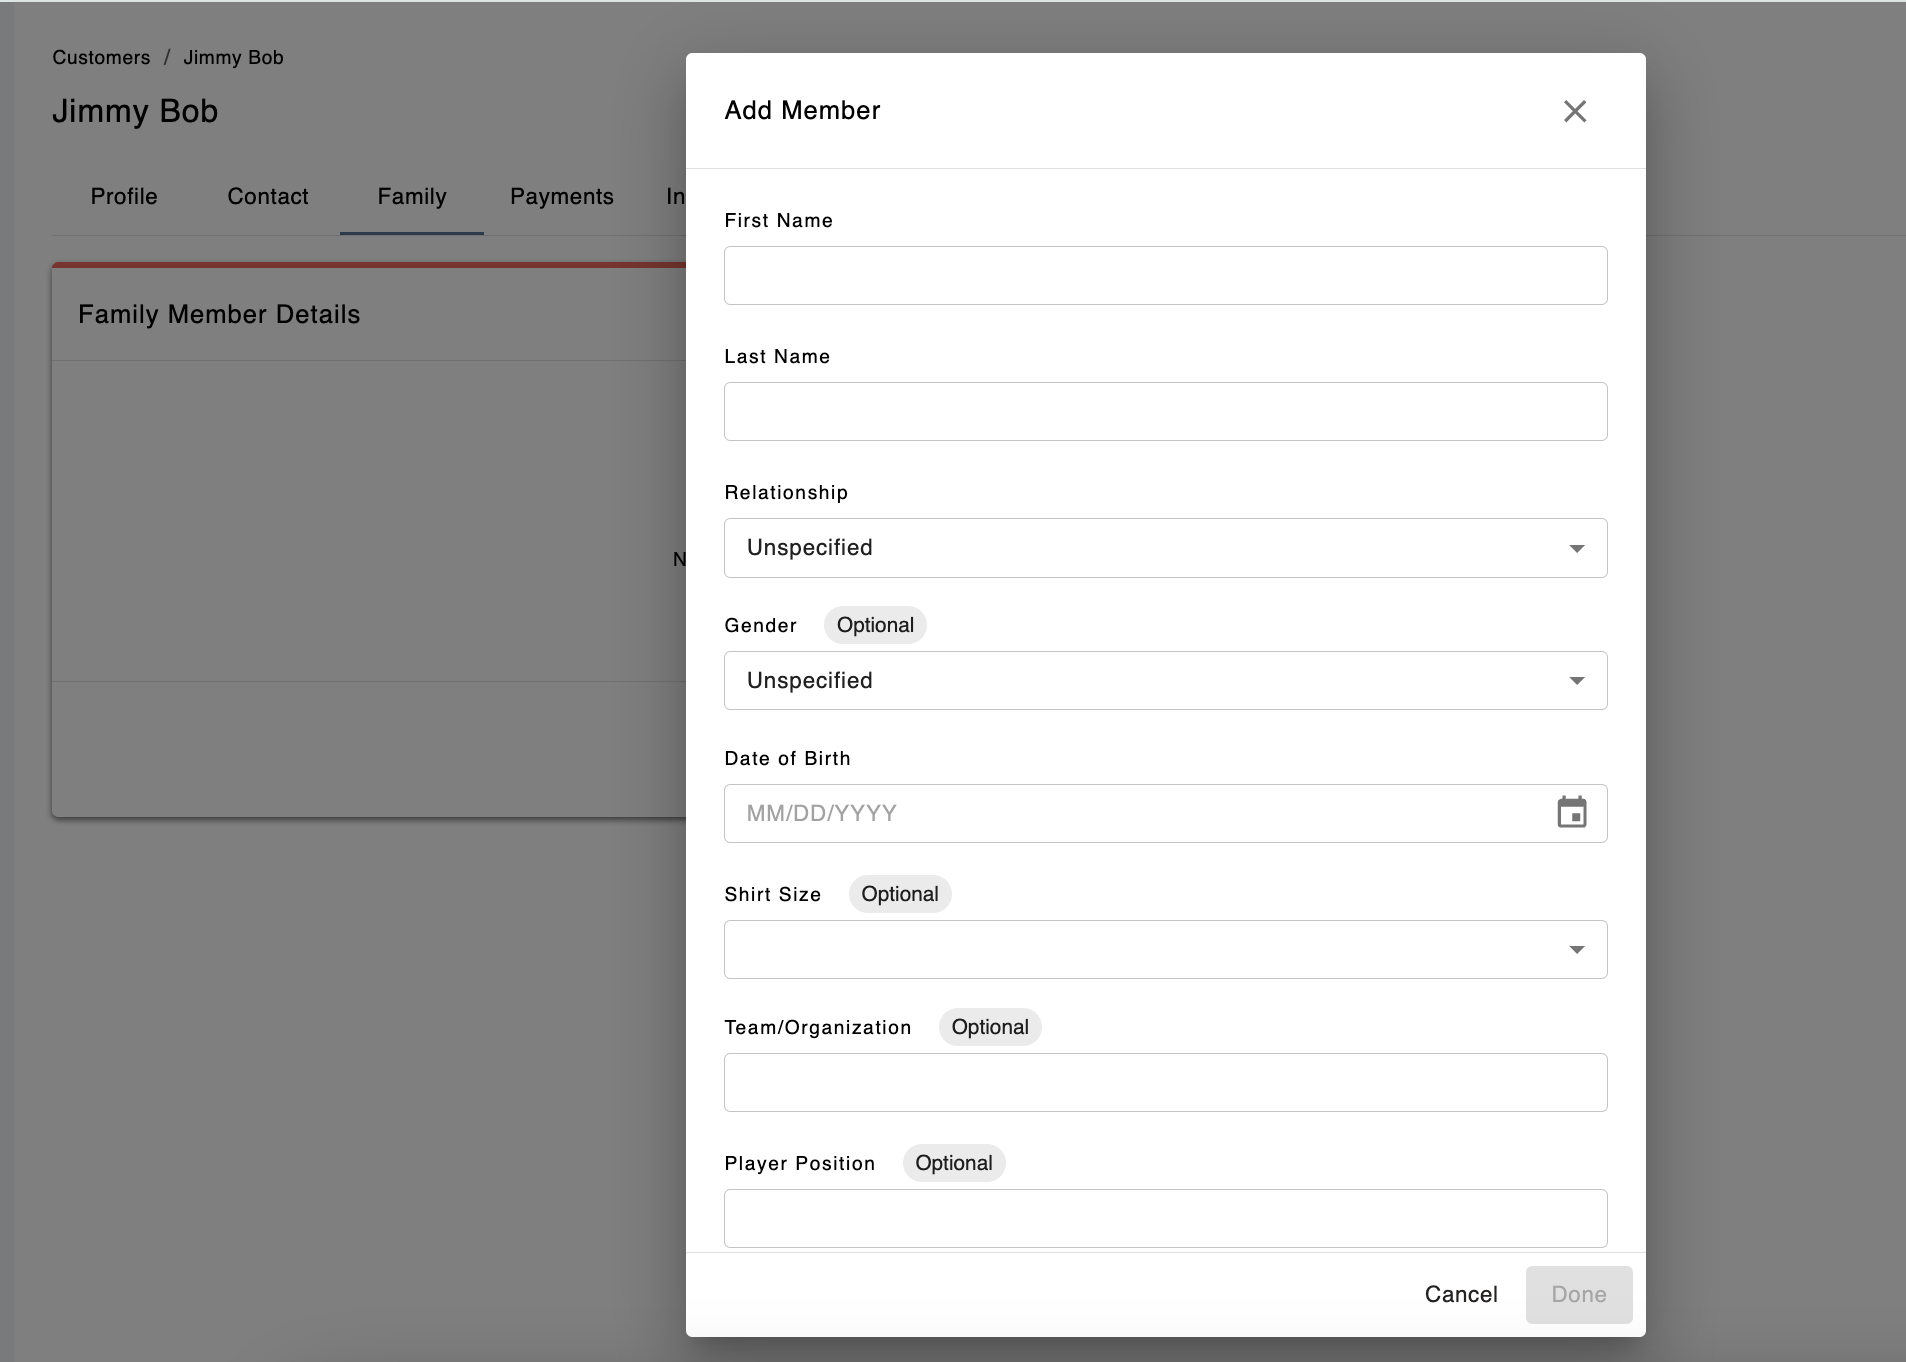
Task: Navigate to Customers breadcrumb link
Action: [101, 57]
